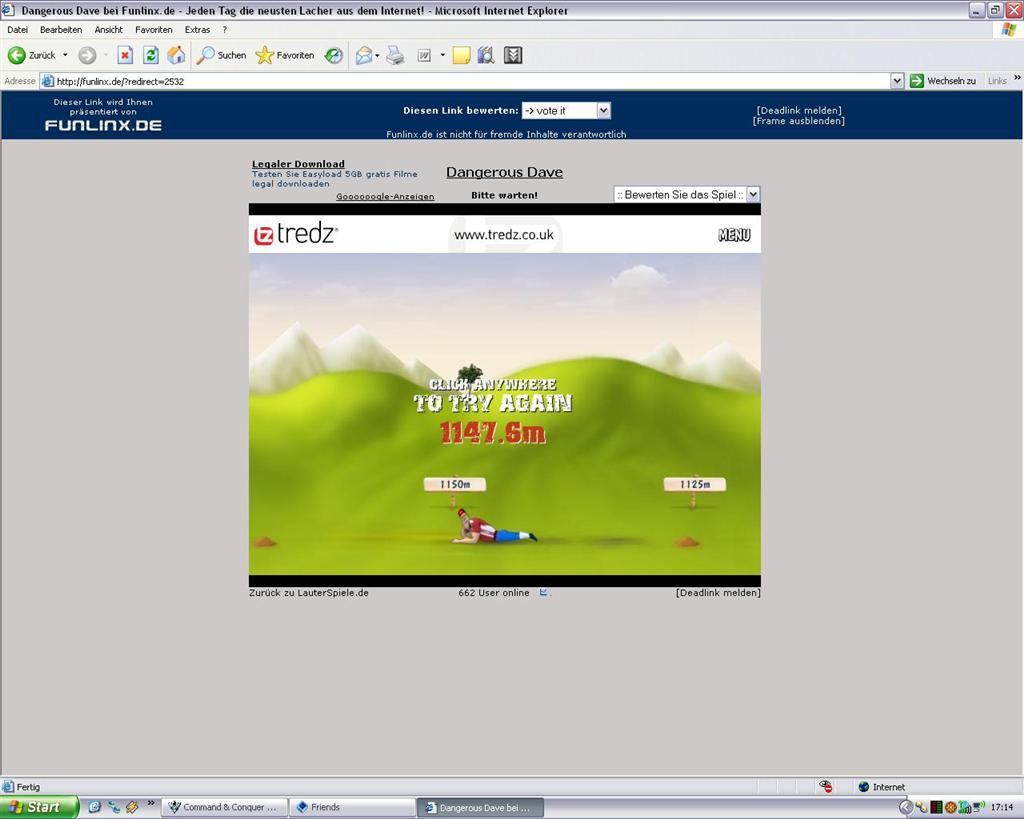This screenshot has width=1024, height=819.
Task: Open the Favoriten menu in menu bar
Action: click(x=153, y=29)
